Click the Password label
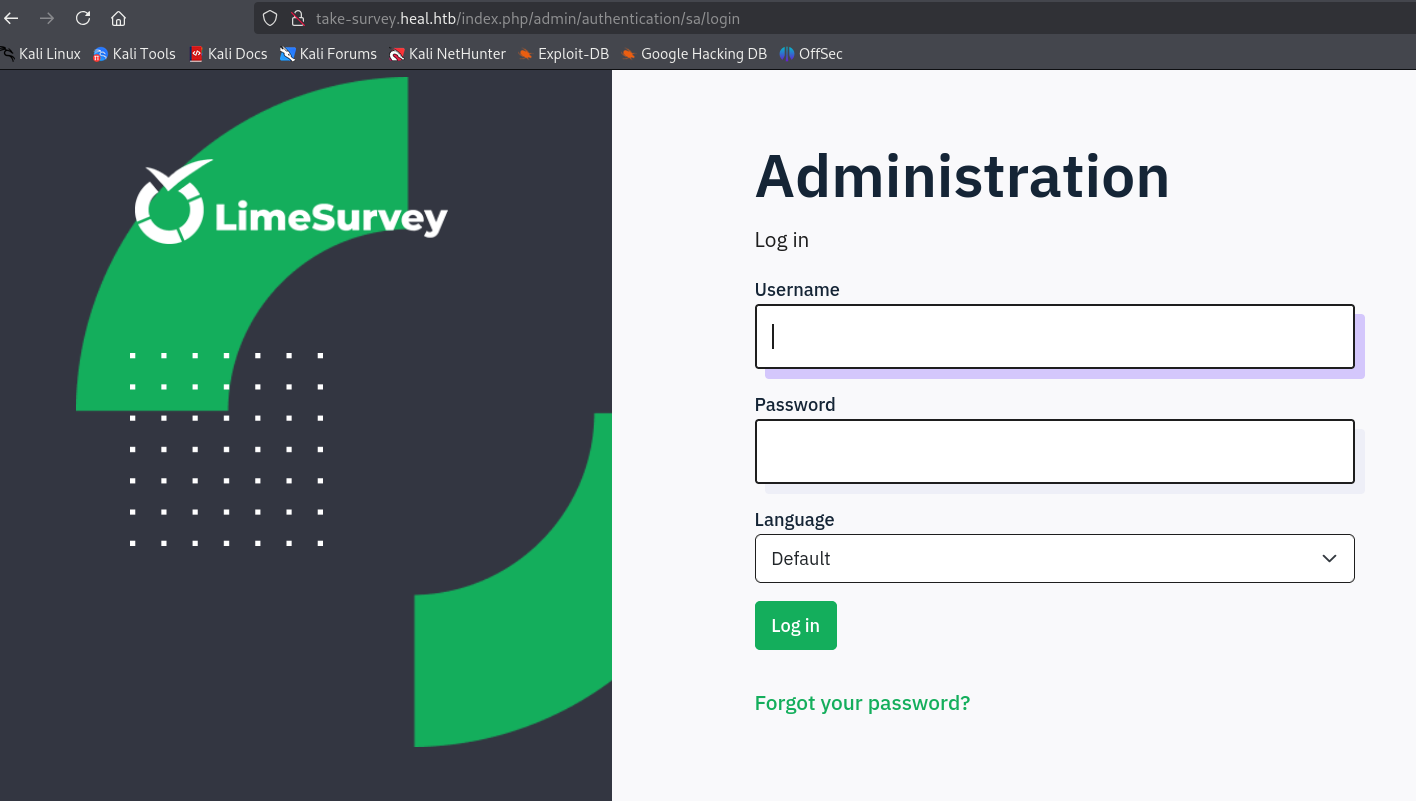The height and width of the screenshot is (801, 1416). pos(795,405)
